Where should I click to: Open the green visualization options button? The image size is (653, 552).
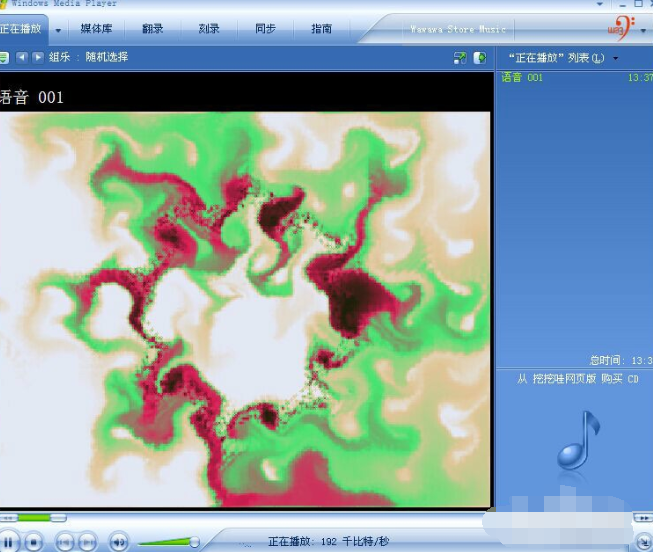tap(4, 58)
